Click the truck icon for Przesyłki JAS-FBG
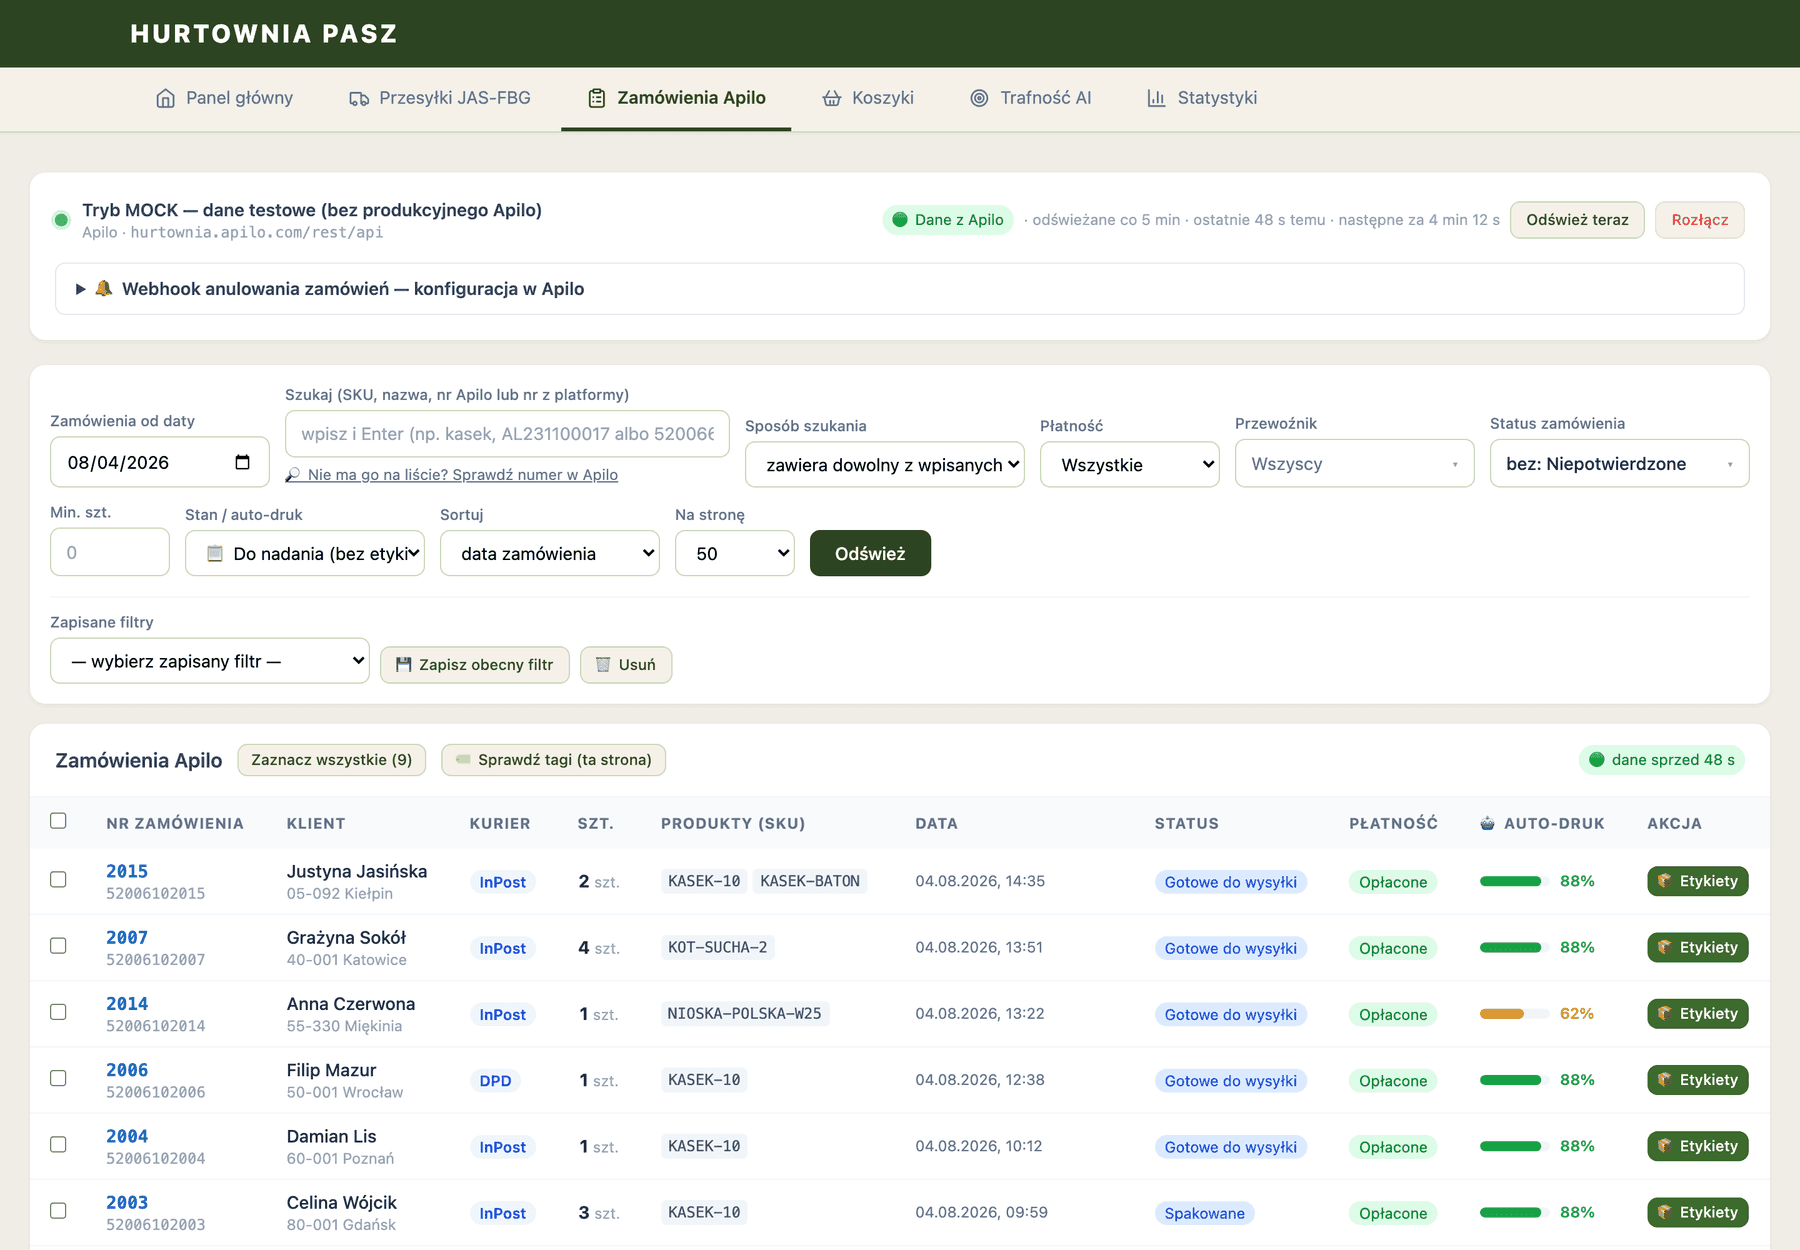1800x1250 pixels. [x=359, y=98]
